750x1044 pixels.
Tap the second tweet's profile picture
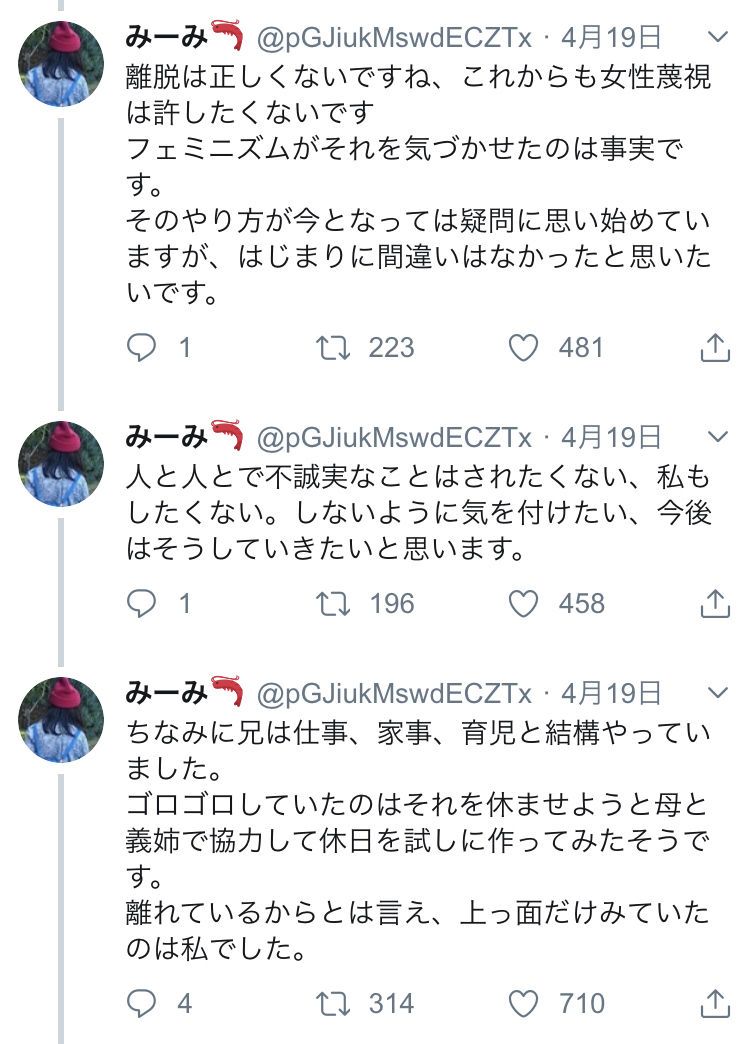point(61,463)
